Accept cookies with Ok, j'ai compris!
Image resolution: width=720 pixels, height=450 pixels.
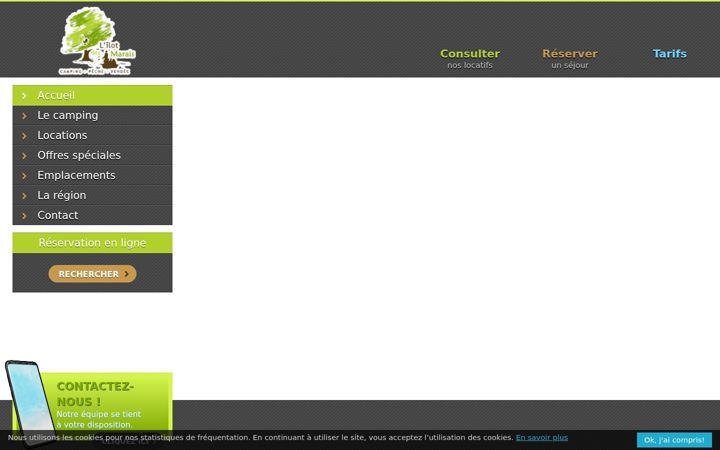674,440
